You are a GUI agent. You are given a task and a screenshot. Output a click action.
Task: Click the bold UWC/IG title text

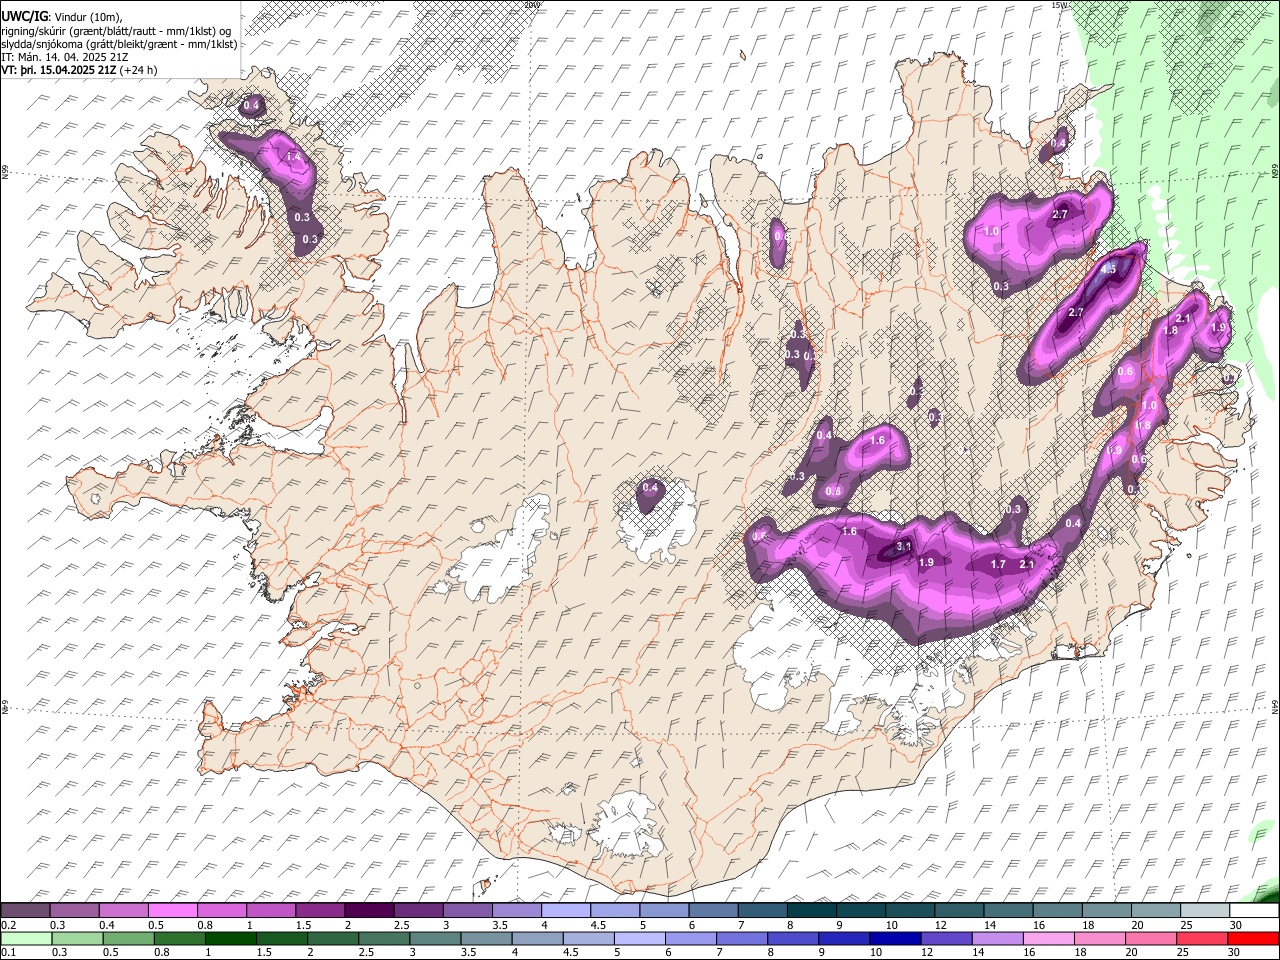click(23, 17)
